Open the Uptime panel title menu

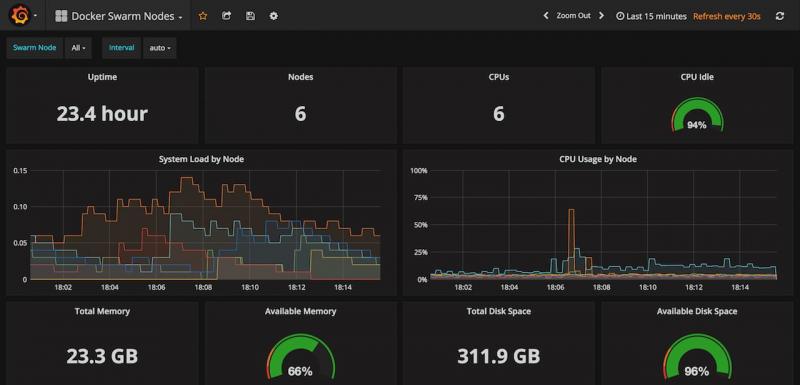click(x=102, y=78)
